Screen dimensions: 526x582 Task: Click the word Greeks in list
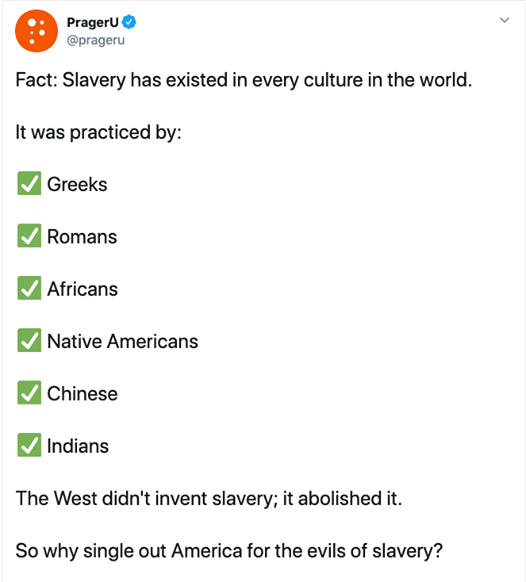77,184
